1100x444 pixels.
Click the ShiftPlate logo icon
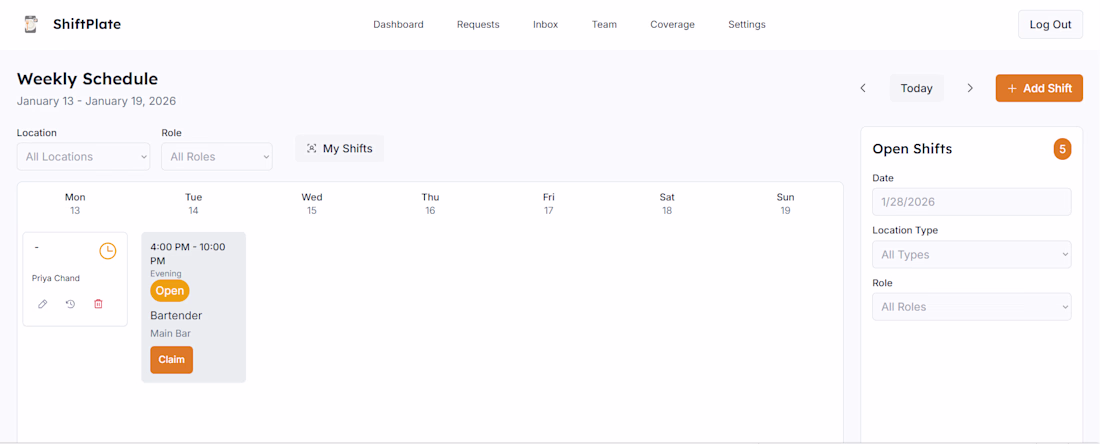click(31, 24)
